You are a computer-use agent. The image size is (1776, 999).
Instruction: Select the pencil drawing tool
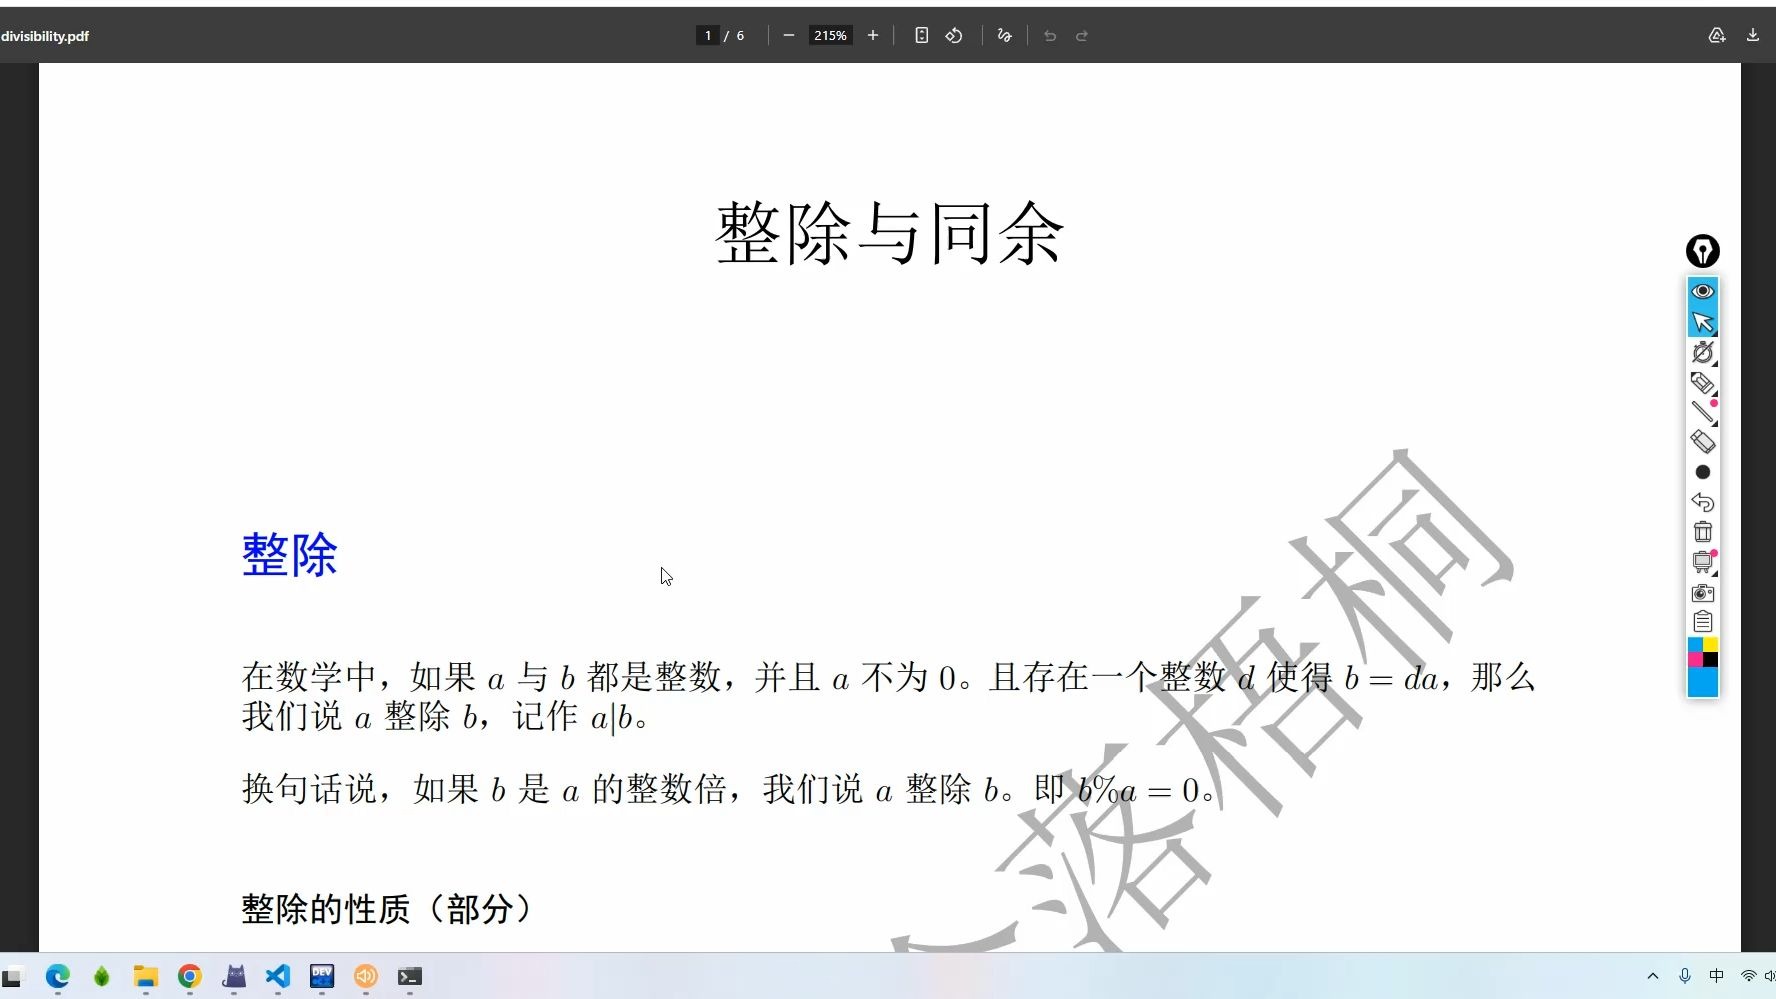tap(1703, 382)
